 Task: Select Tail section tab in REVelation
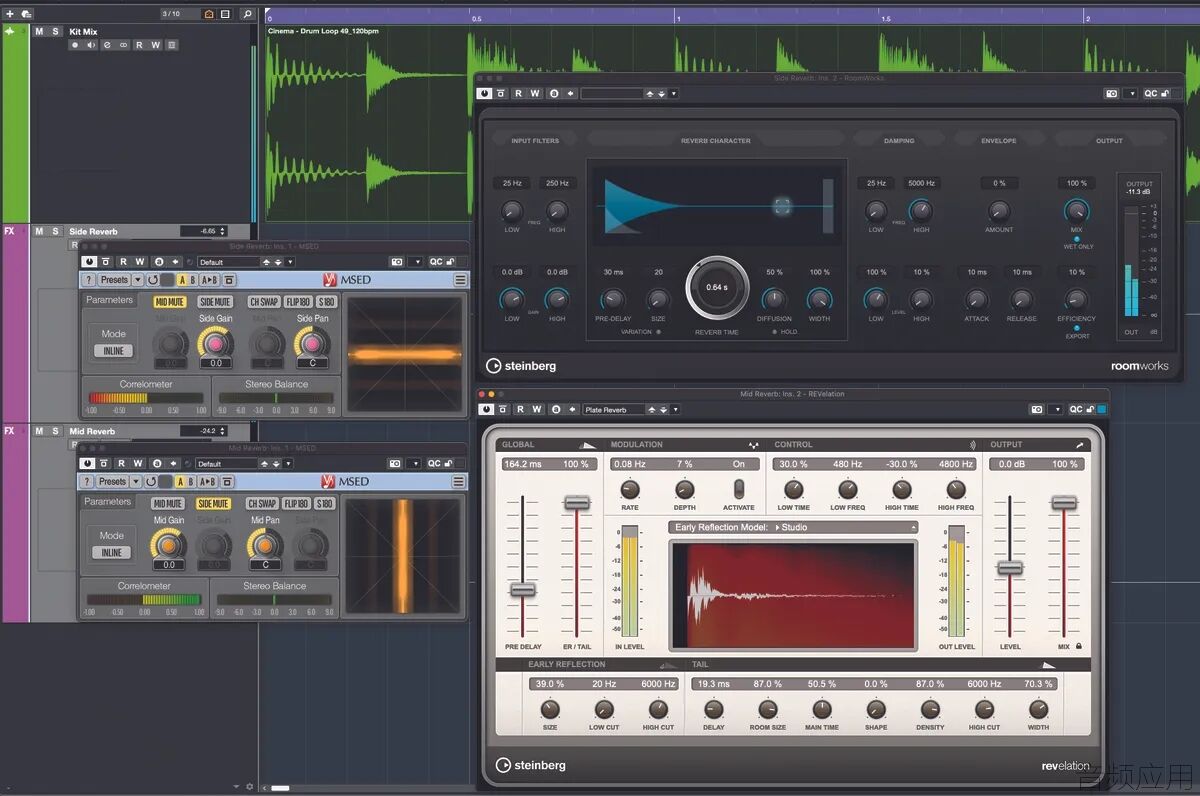700,664
